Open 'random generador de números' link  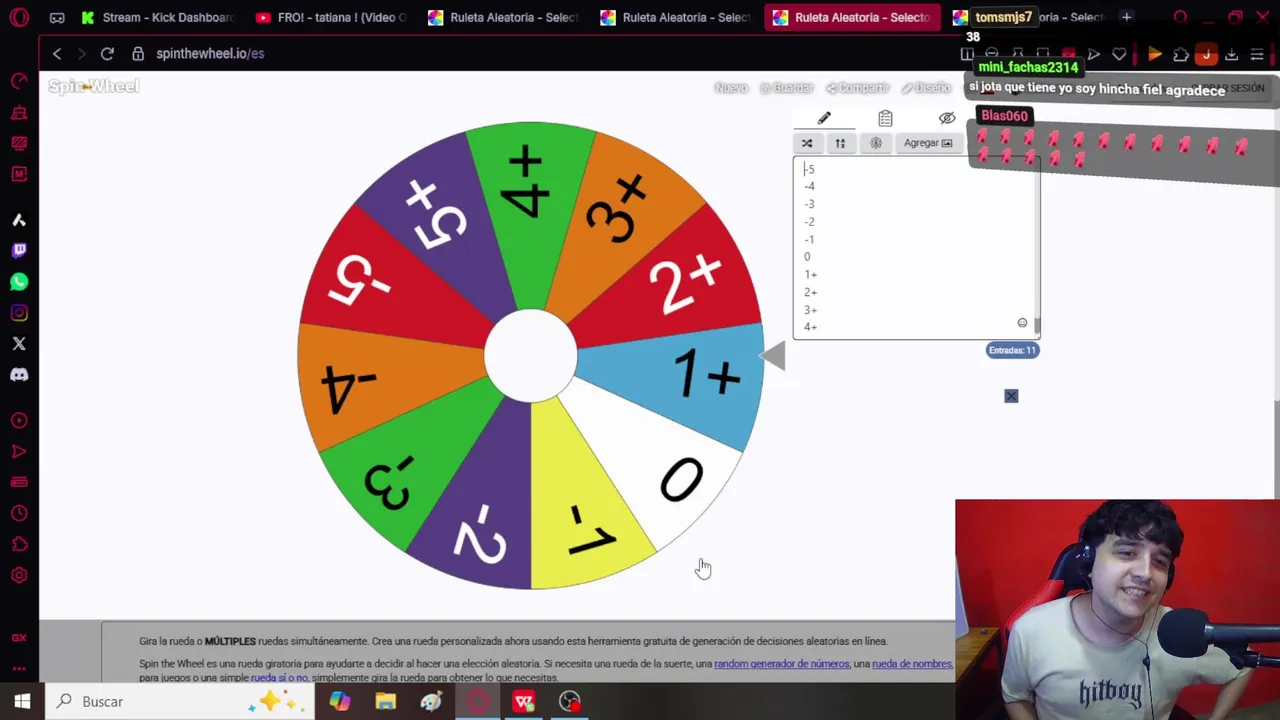pos(782,664)
